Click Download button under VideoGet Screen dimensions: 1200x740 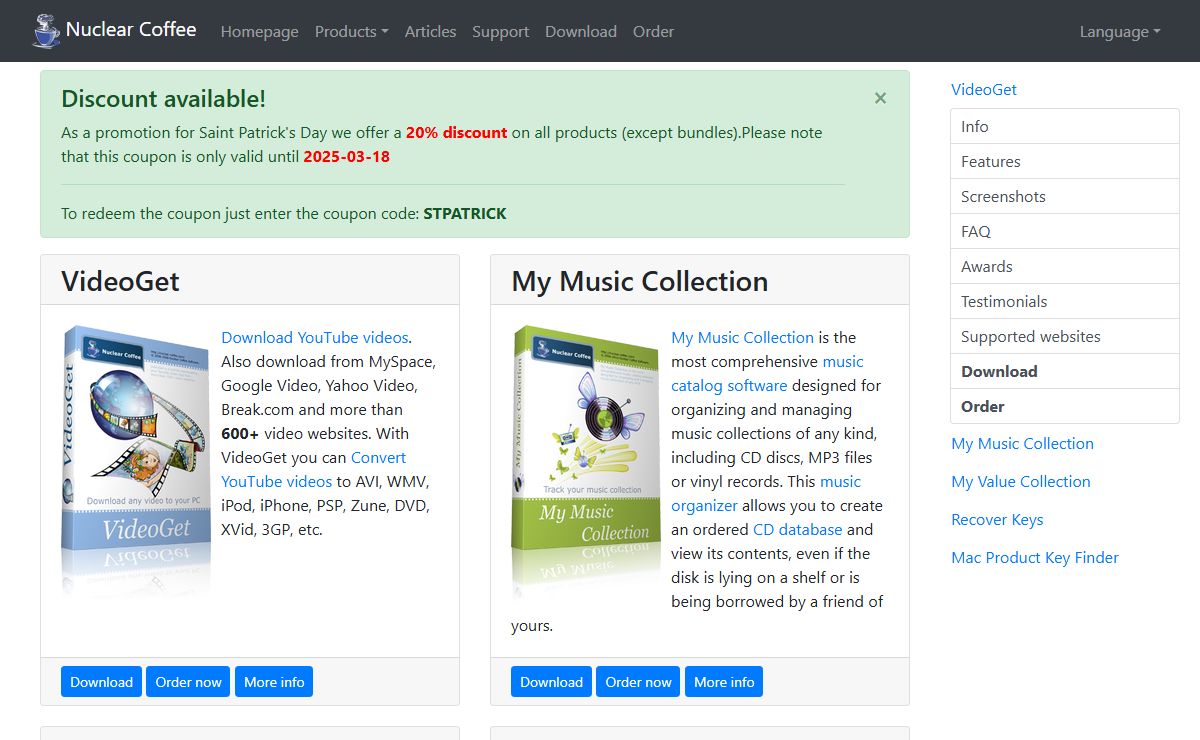(101, 682)
